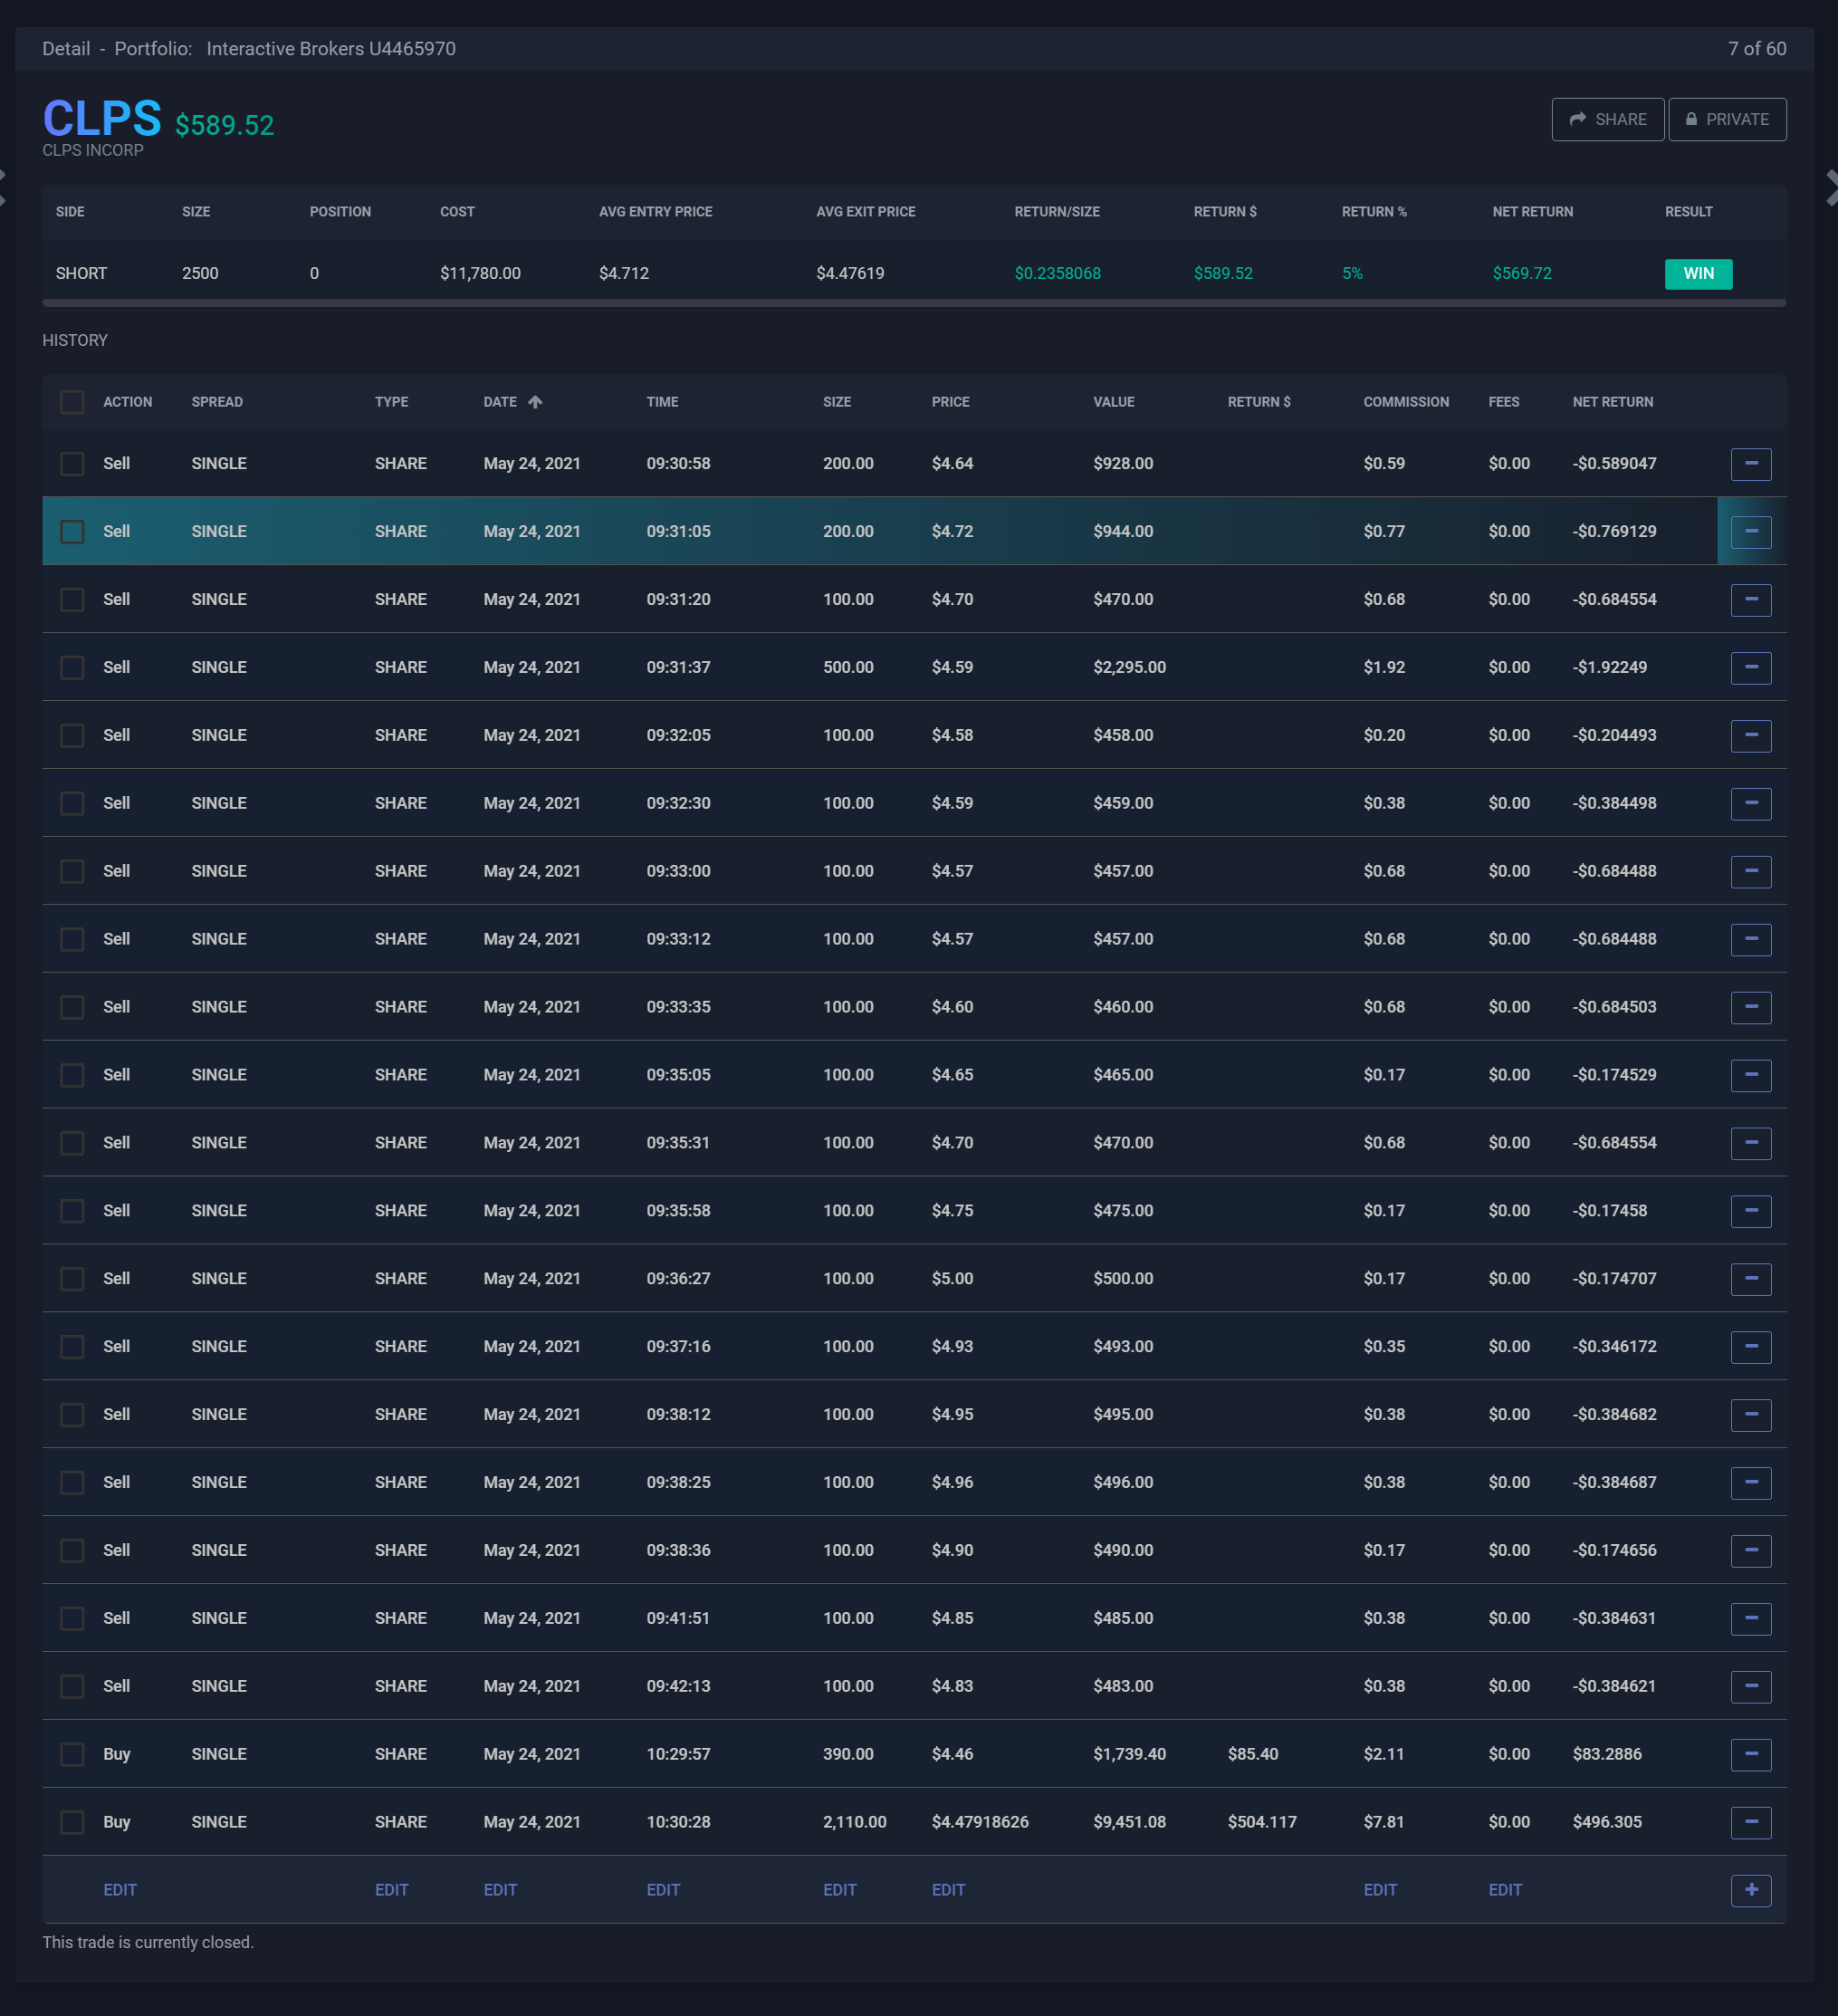Click EDIT under the Commission column
The height and width of the screenshot is (2016, 1838).
click(1379, 1890)
